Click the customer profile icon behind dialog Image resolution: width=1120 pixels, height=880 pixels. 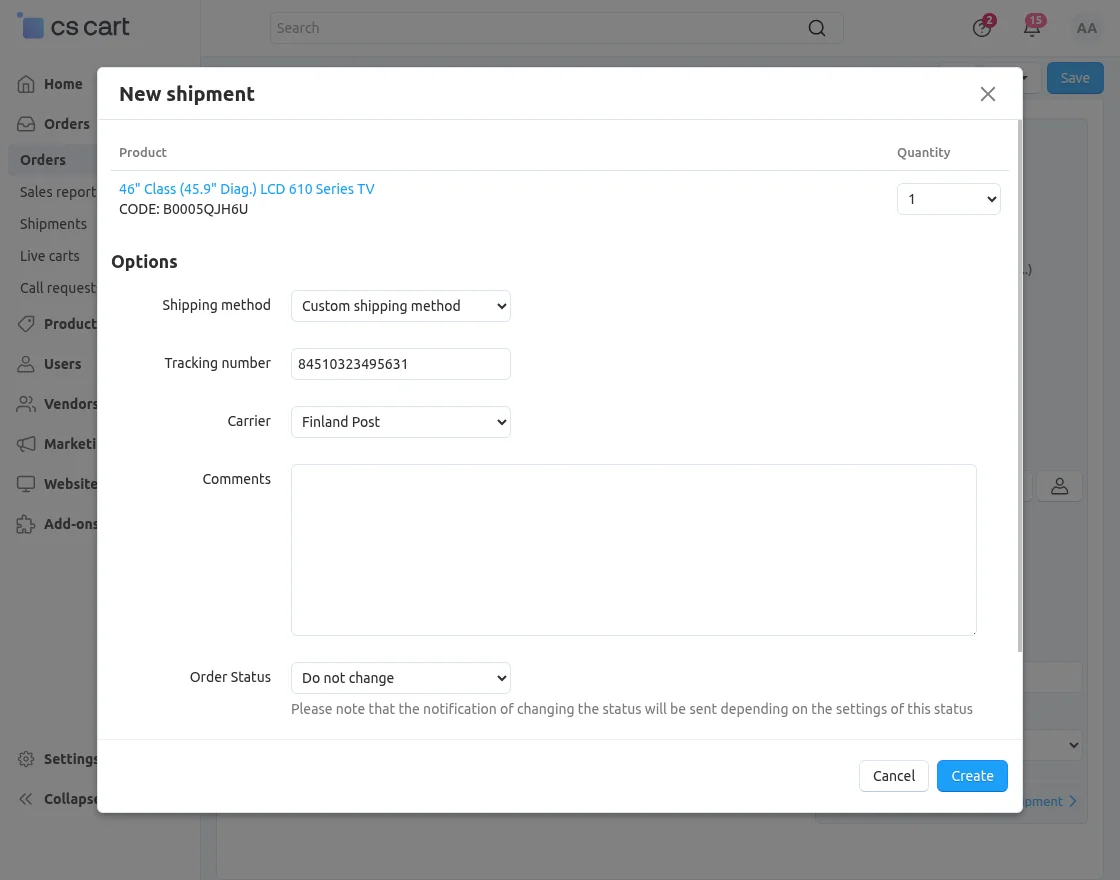tap(1059, 486)
